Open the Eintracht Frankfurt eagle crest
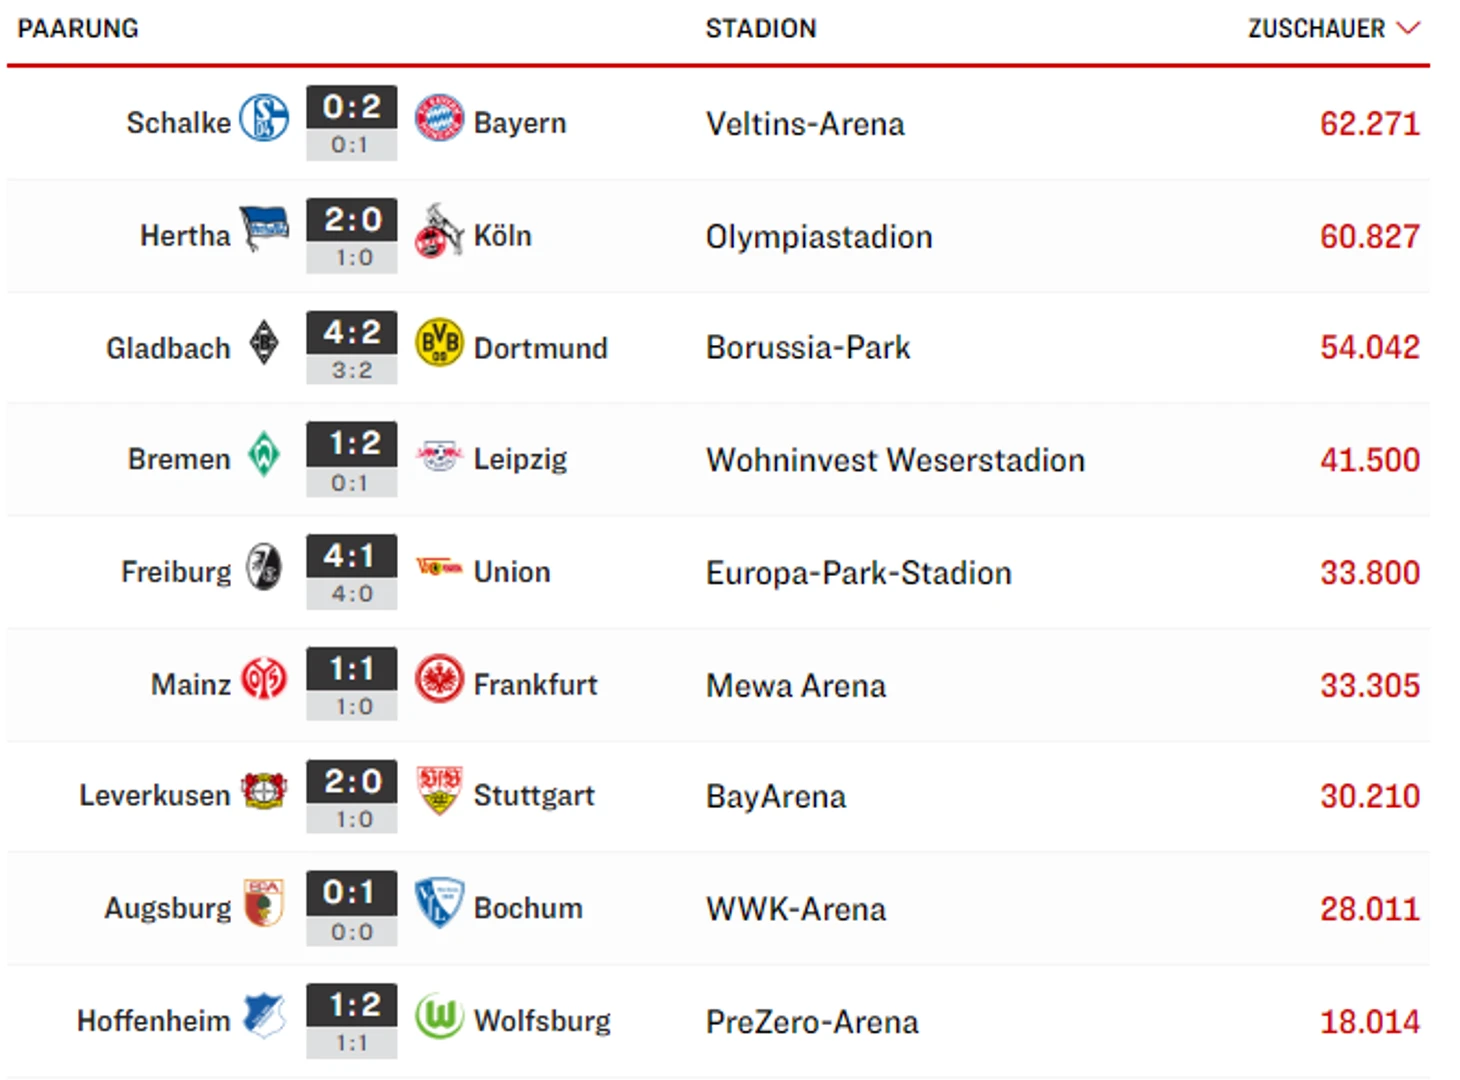 pyautogui.click(x=439, y=679)
